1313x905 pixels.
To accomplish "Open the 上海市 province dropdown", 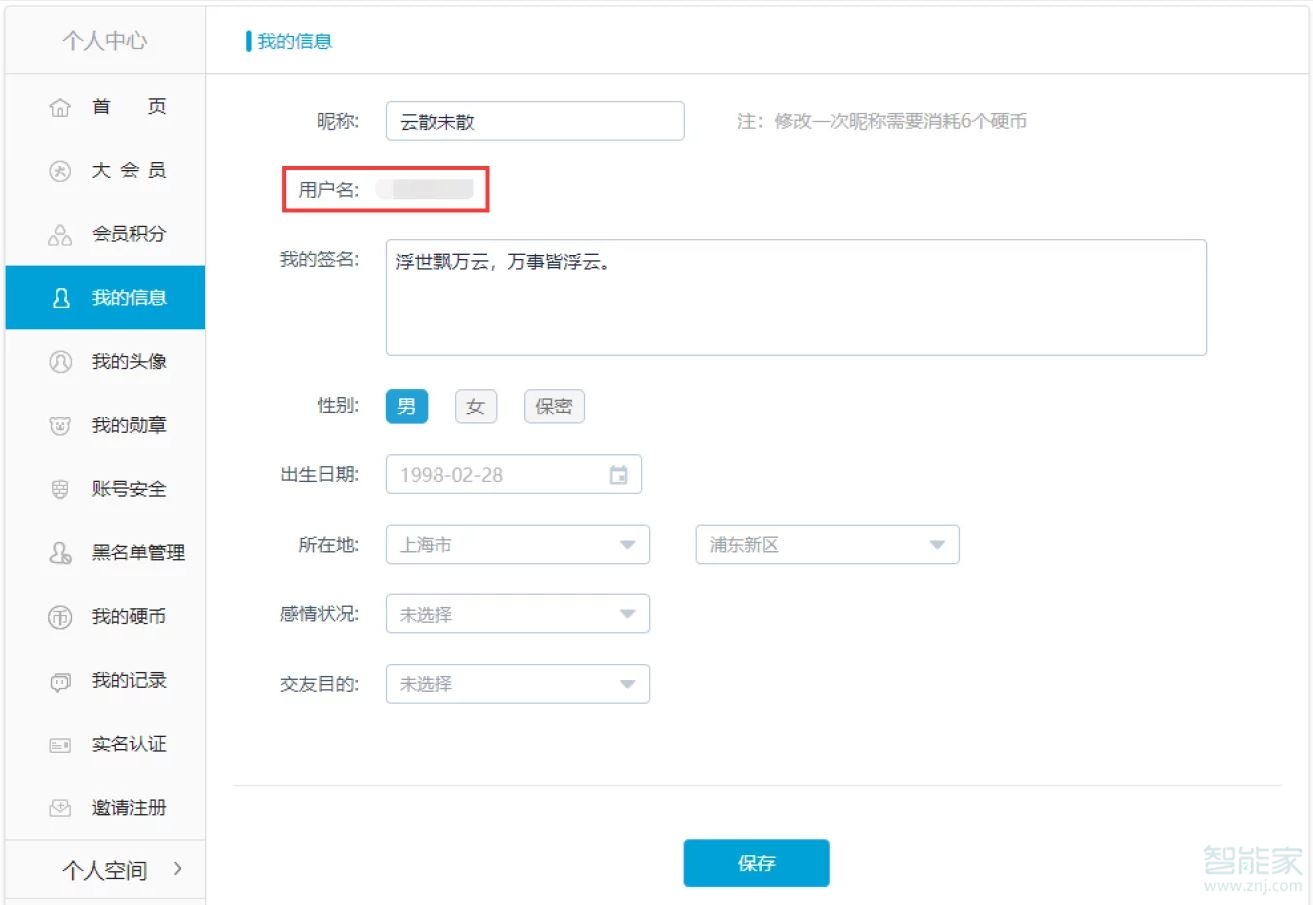I will (x=518, y=545).
